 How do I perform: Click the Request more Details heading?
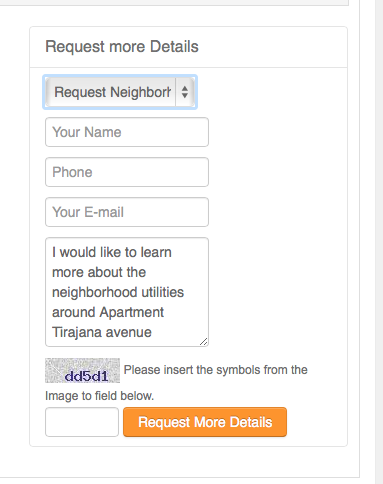(x=122, y=47)
